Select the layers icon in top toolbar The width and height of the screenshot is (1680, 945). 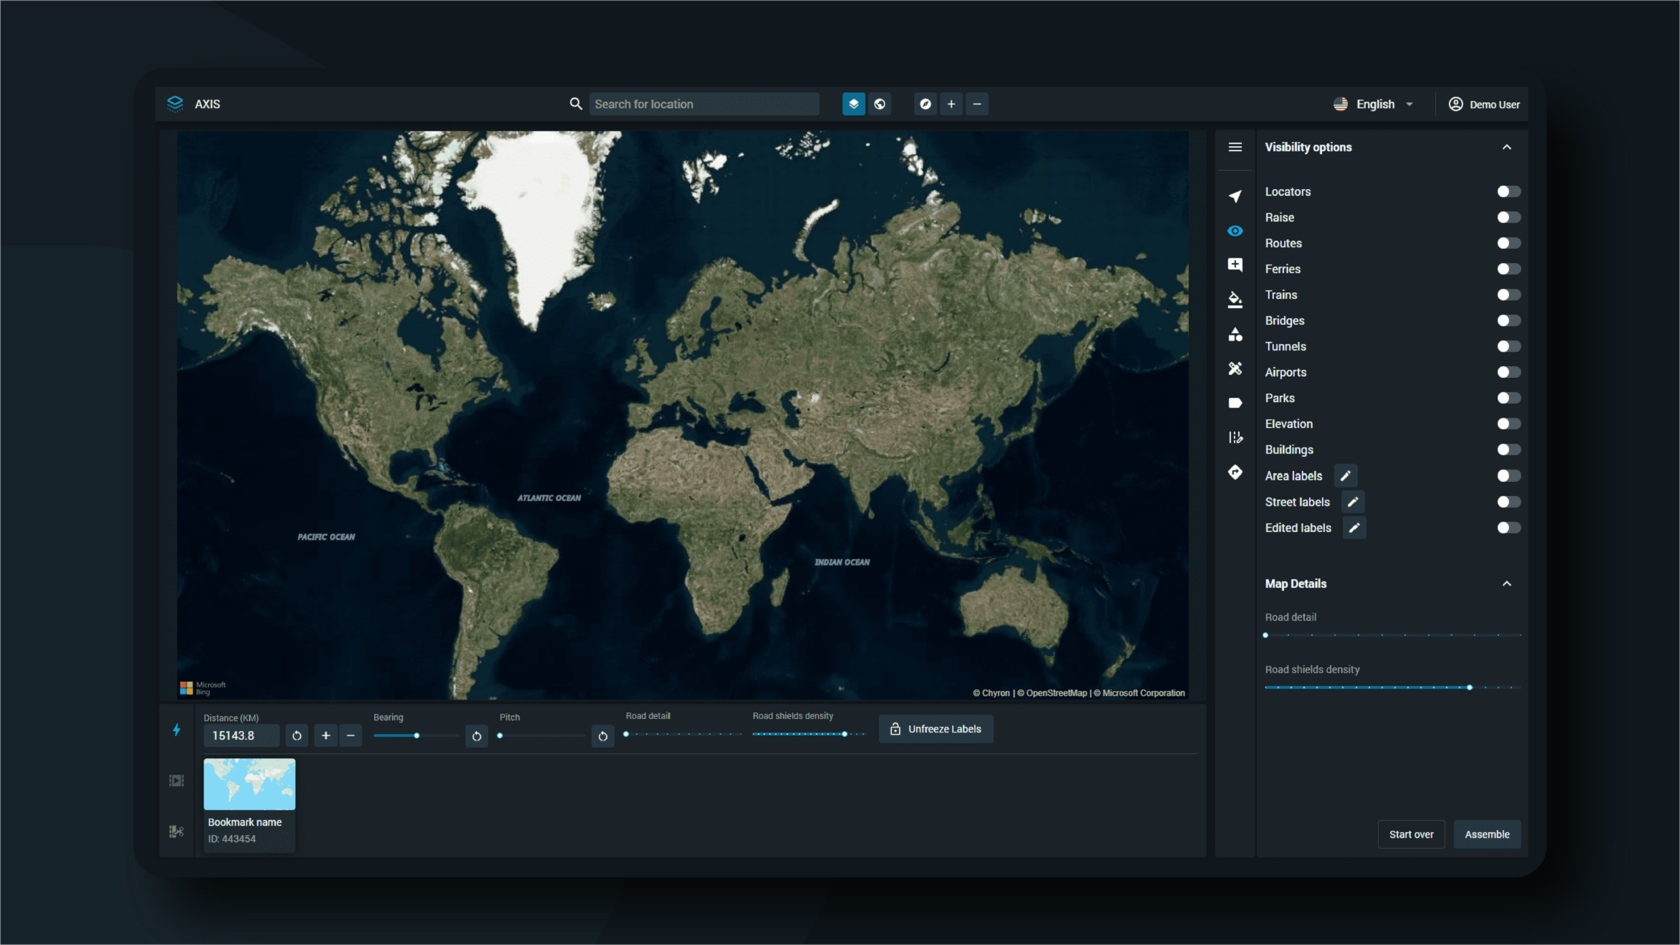click(x=854, y=104)
